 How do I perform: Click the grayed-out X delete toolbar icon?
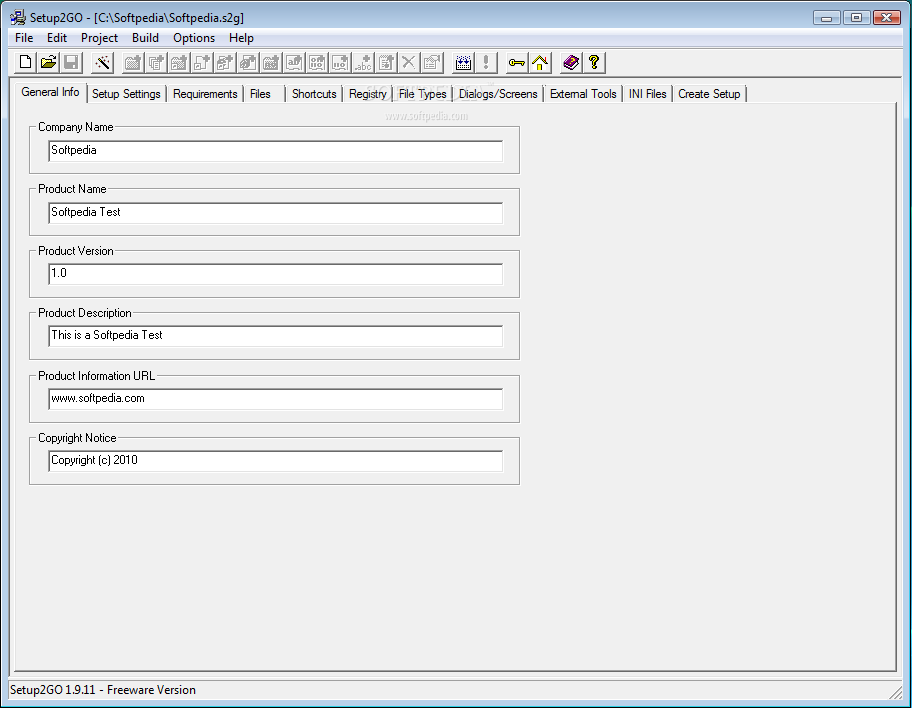pos(409,62)
